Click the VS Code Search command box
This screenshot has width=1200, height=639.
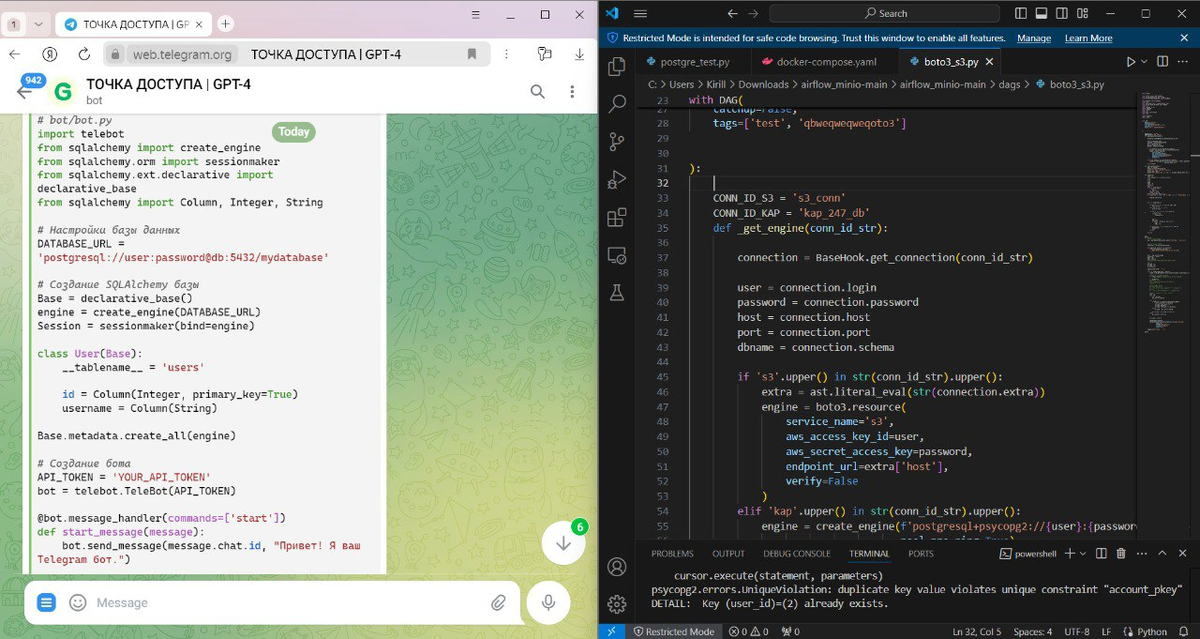pyautogui.click(x=886, y=13)
